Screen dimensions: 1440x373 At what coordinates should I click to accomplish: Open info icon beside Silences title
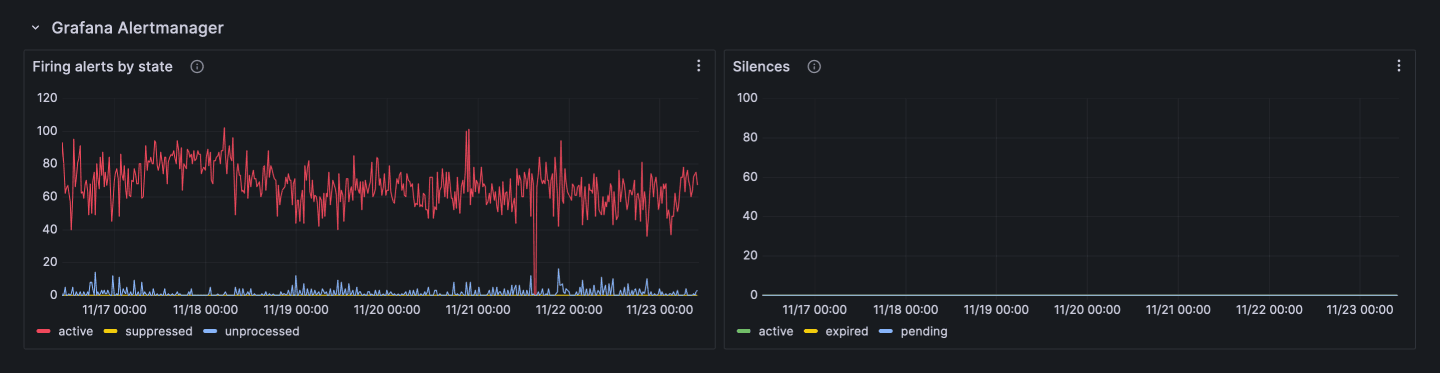(x=814, y=67)
